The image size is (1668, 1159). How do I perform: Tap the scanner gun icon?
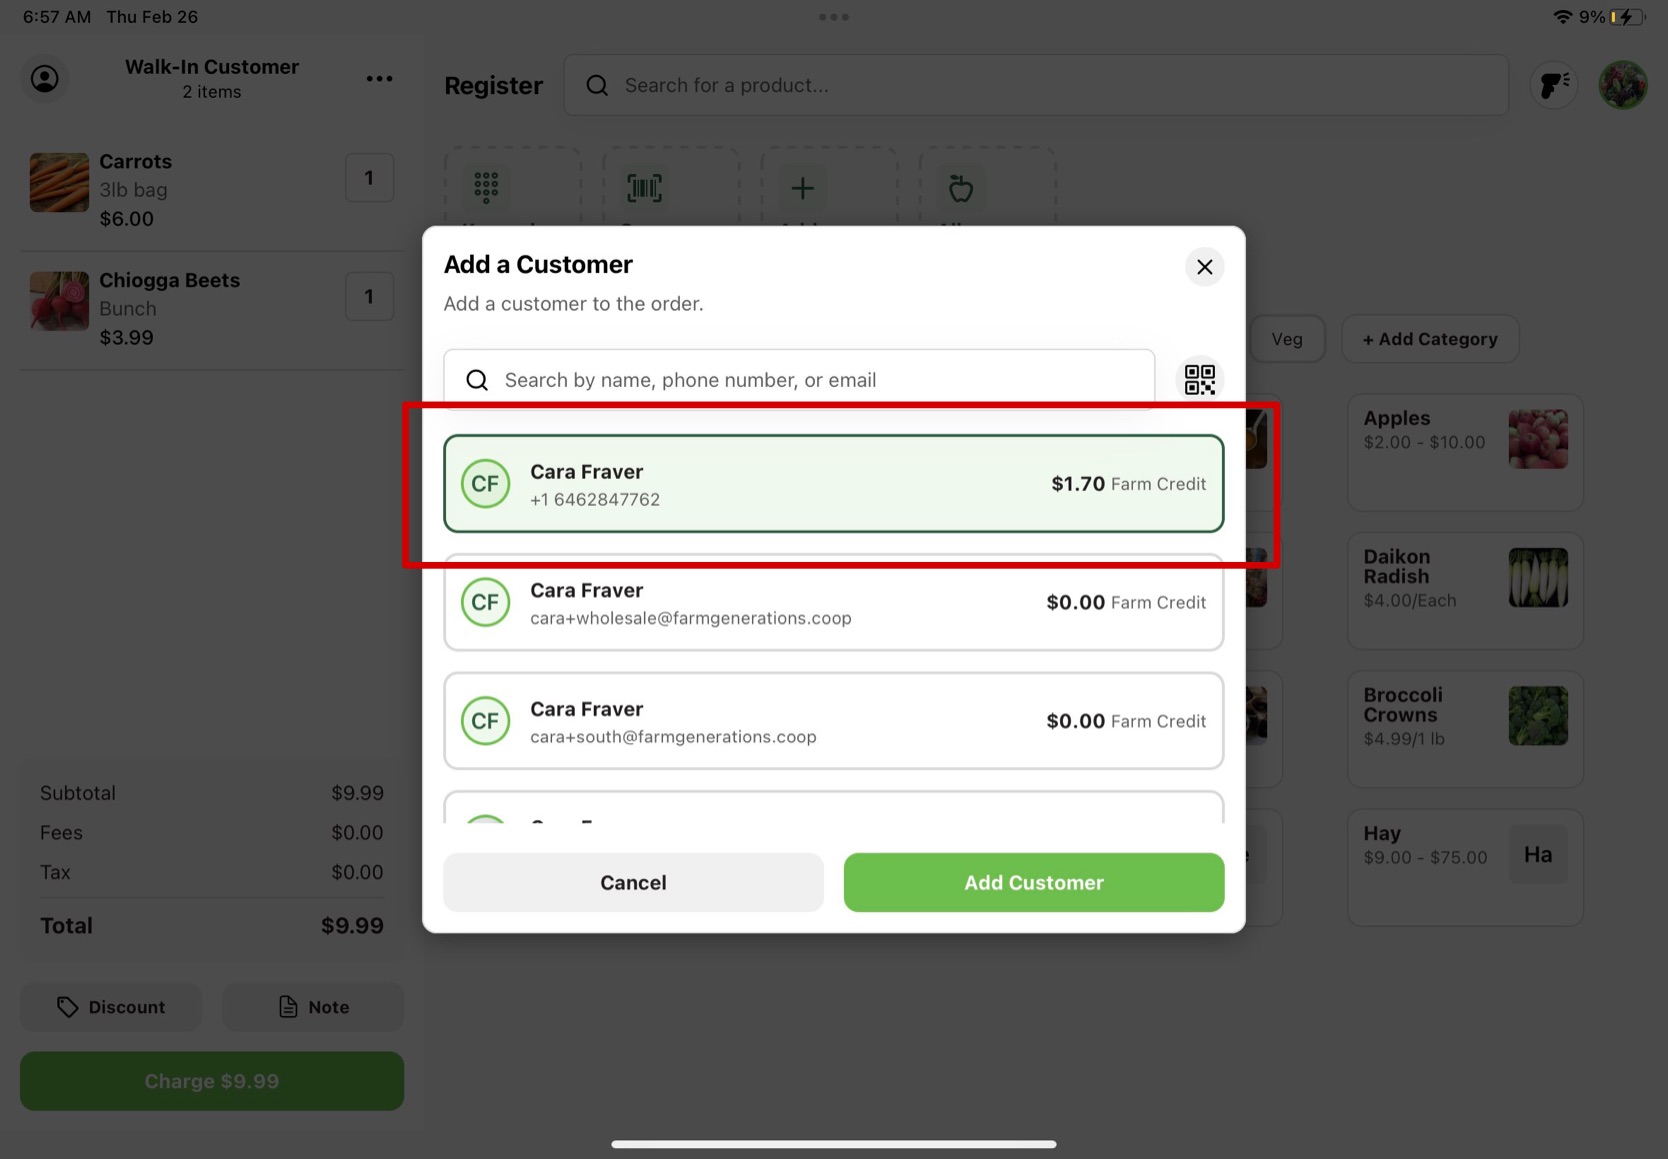pyautogui.click(x=1553, y=85)
